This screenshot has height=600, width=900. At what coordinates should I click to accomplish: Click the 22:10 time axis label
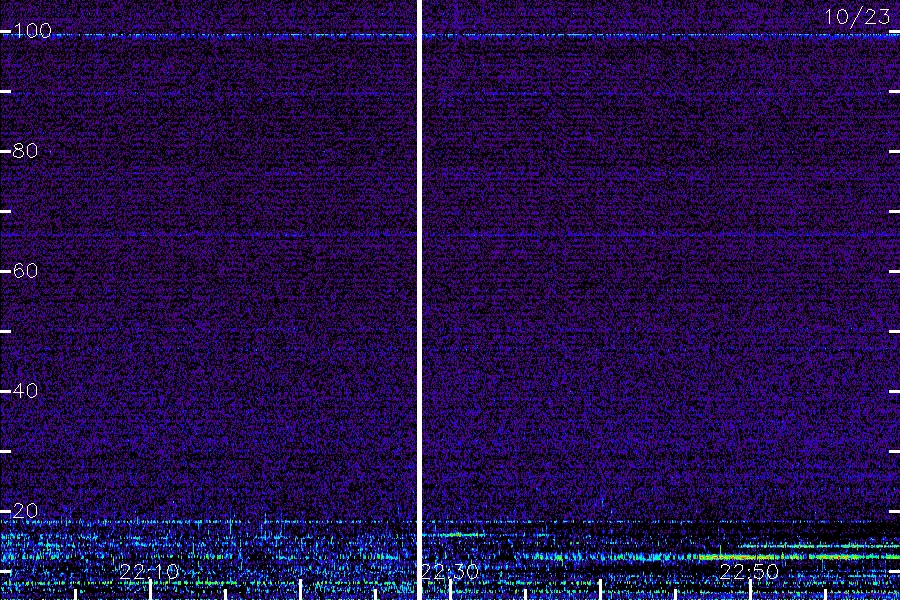[x=150, y=571]
